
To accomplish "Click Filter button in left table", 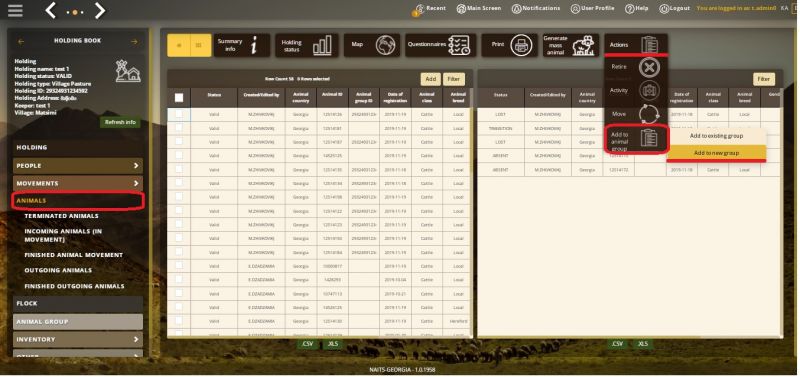I will click(x=454, y=79).
